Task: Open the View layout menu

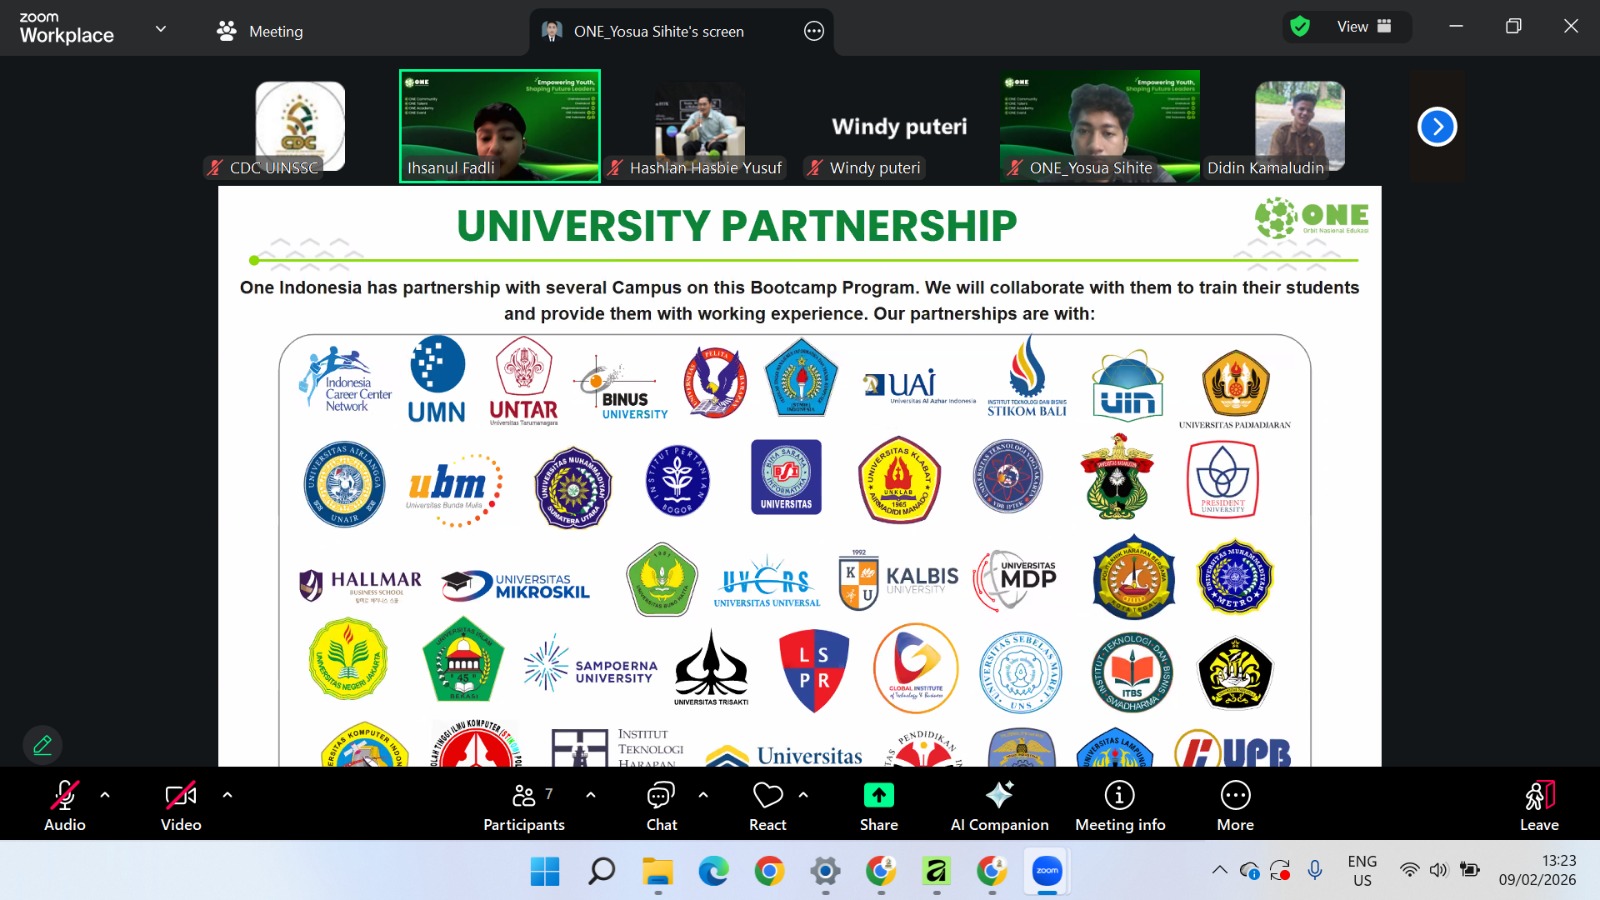Action: (x=1363, y=27)
